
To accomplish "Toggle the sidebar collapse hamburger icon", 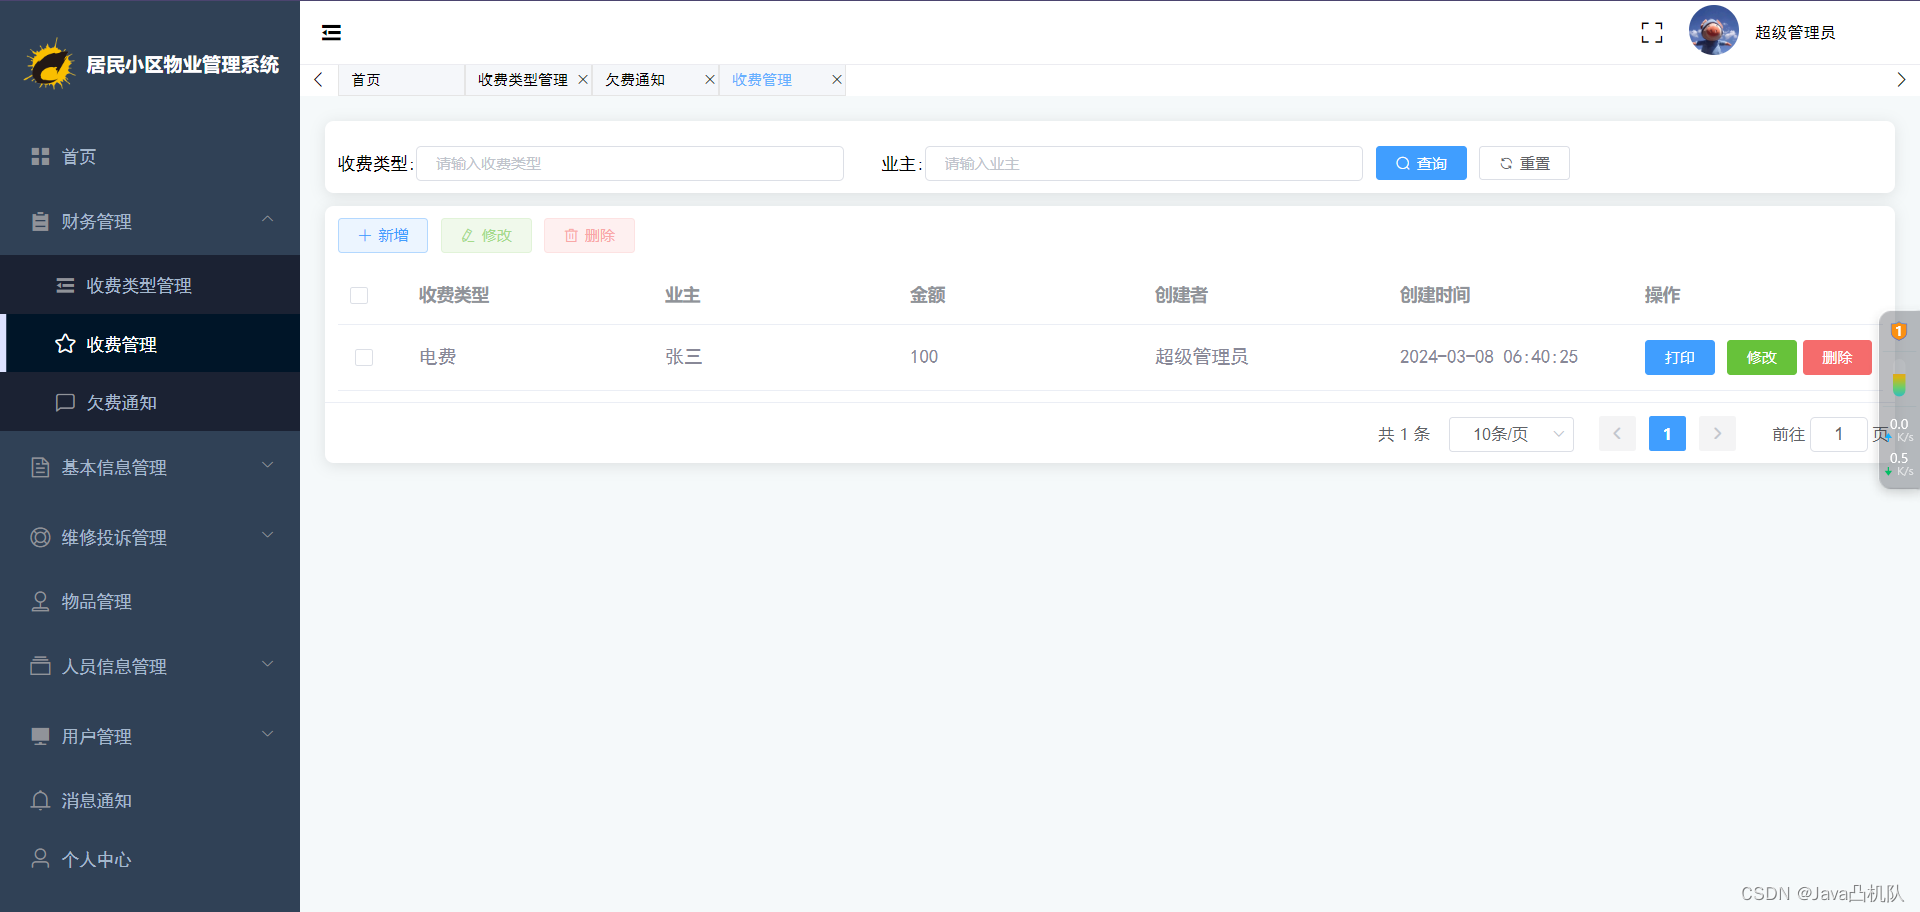I will coord(331,32).
